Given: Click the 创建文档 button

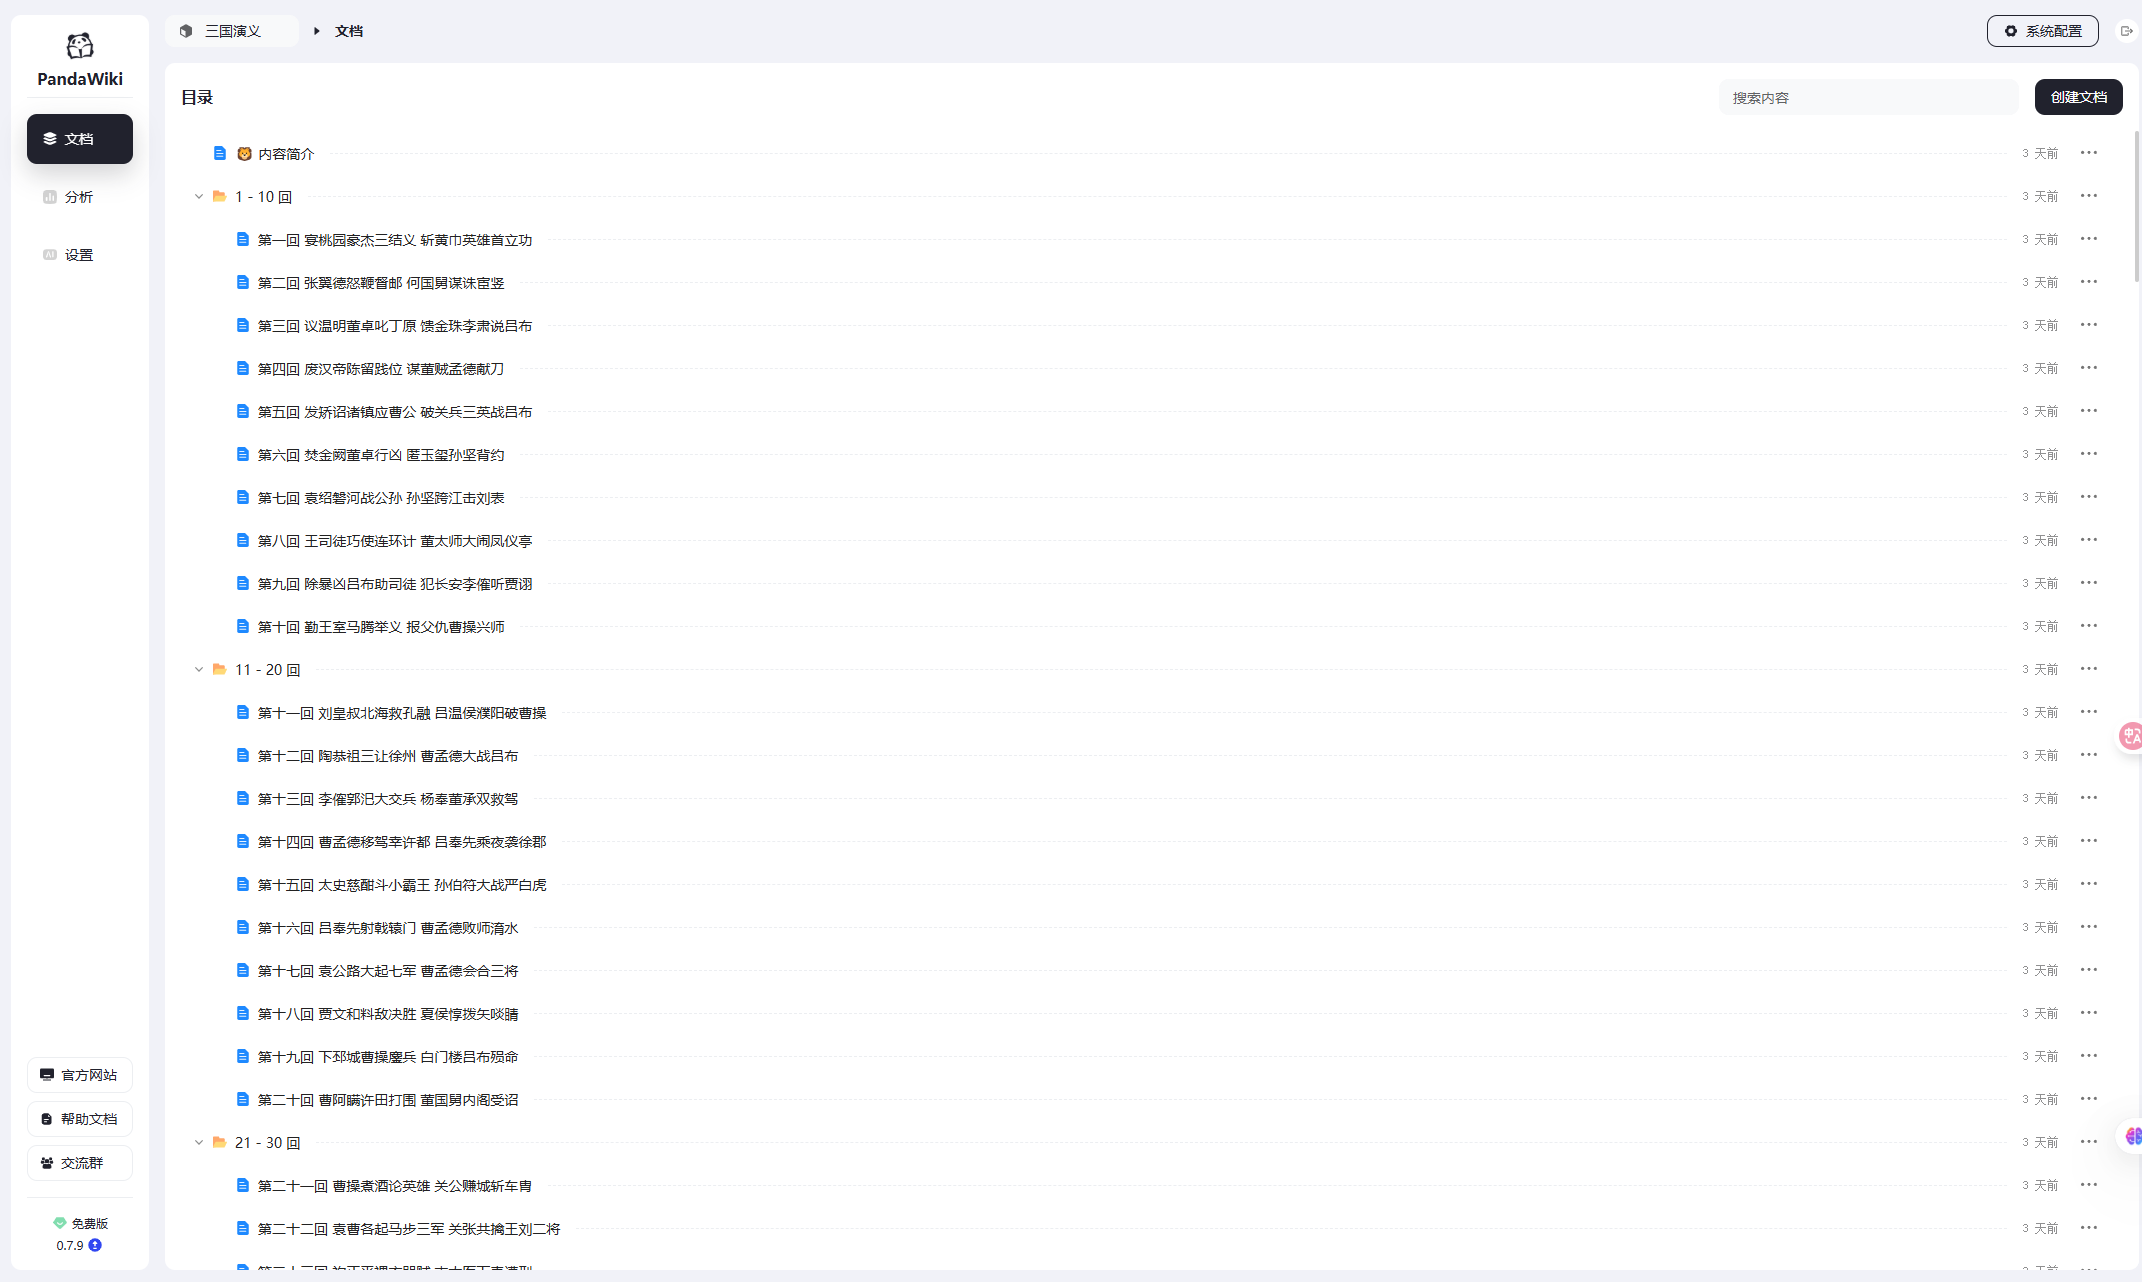Looking at the screenshot, I should pos(2078,97).
